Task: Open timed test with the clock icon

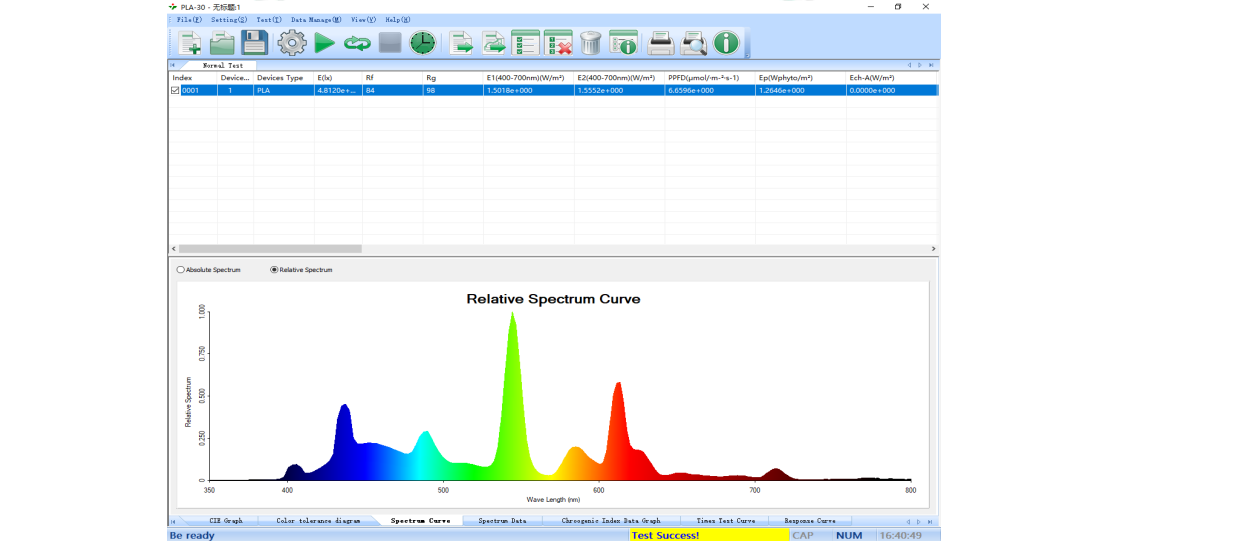Action: [423, 42]
